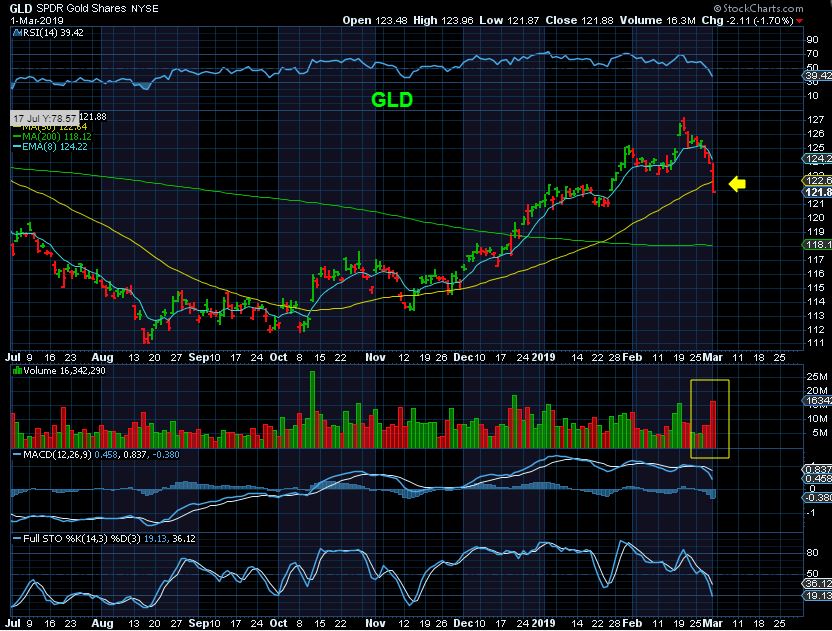Click Feb on the price chart date axis
The width and height of the screenshot is (832, 631).
pyautogui.click(x=632, y=357)
